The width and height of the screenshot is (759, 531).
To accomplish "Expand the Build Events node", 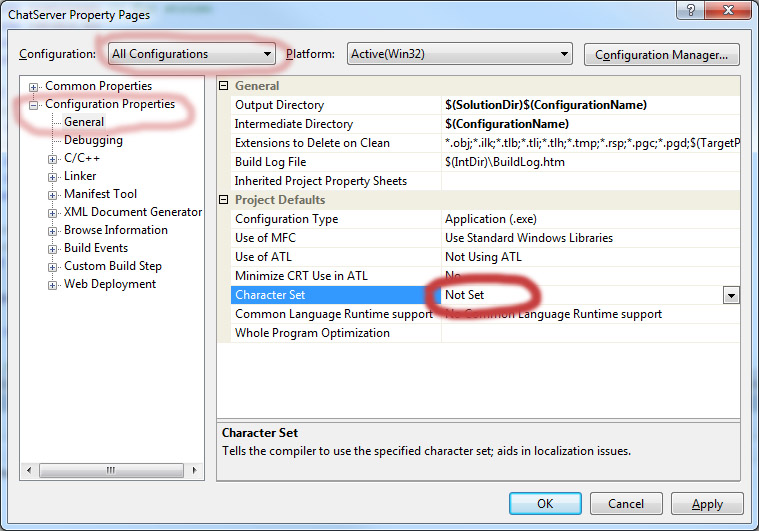I will [x=53, y=248].
